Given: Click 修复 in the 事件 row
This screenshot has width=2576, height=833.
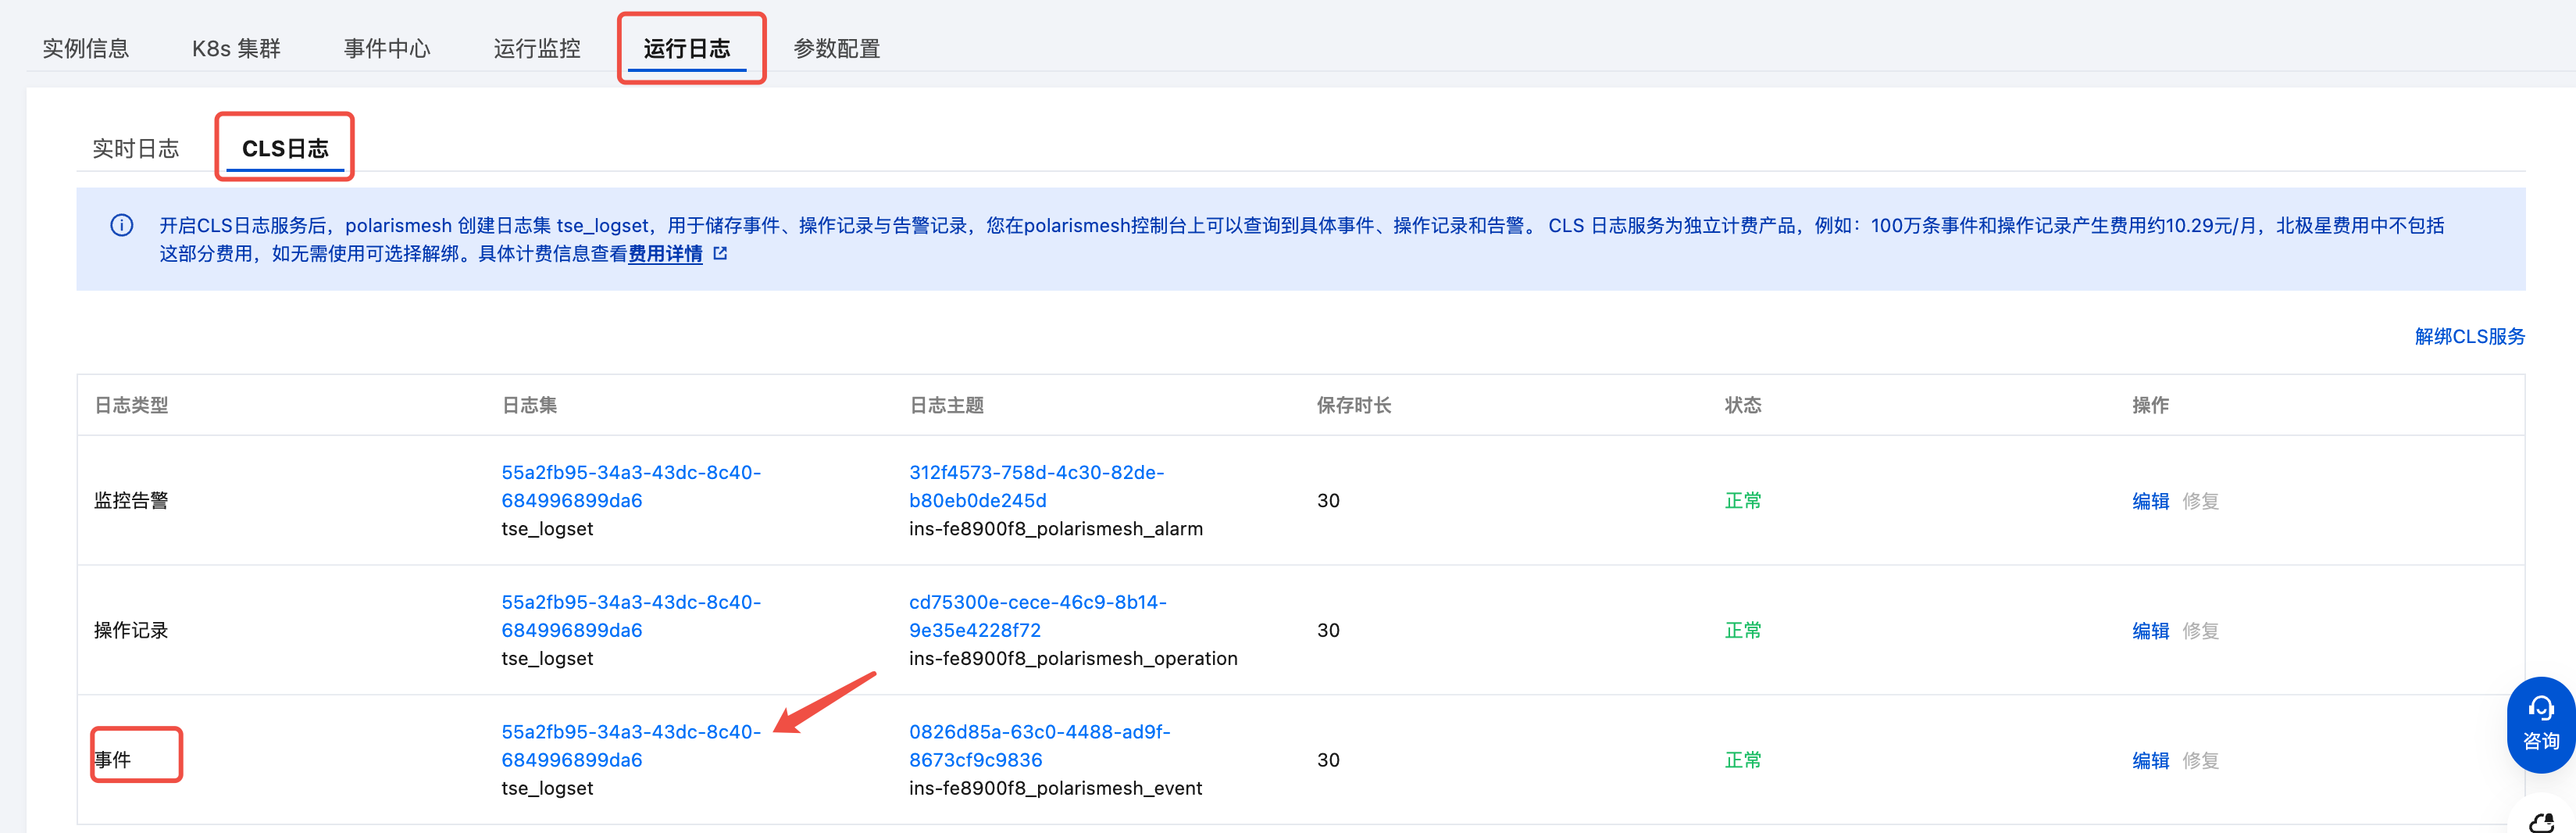Looking at the screenshot, I should click(x=2201, y=760).
